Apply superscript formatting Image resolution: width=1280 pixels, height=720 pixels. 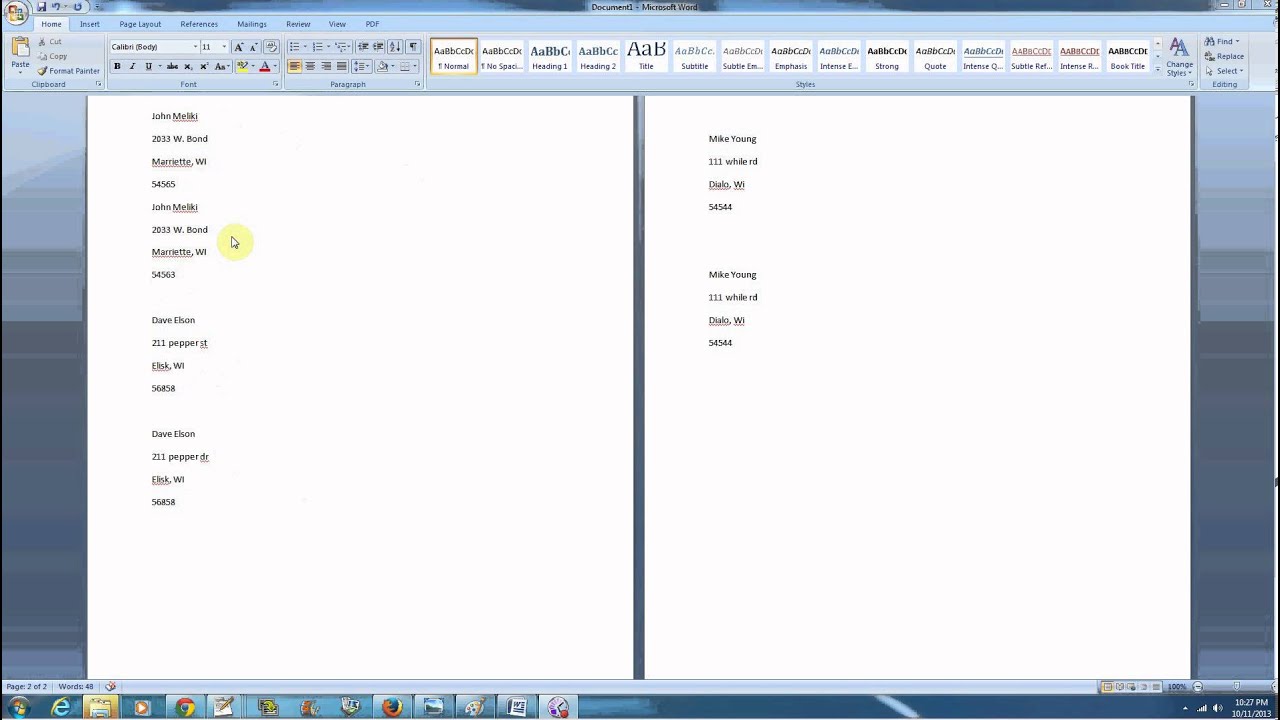[x=204, y=67]
